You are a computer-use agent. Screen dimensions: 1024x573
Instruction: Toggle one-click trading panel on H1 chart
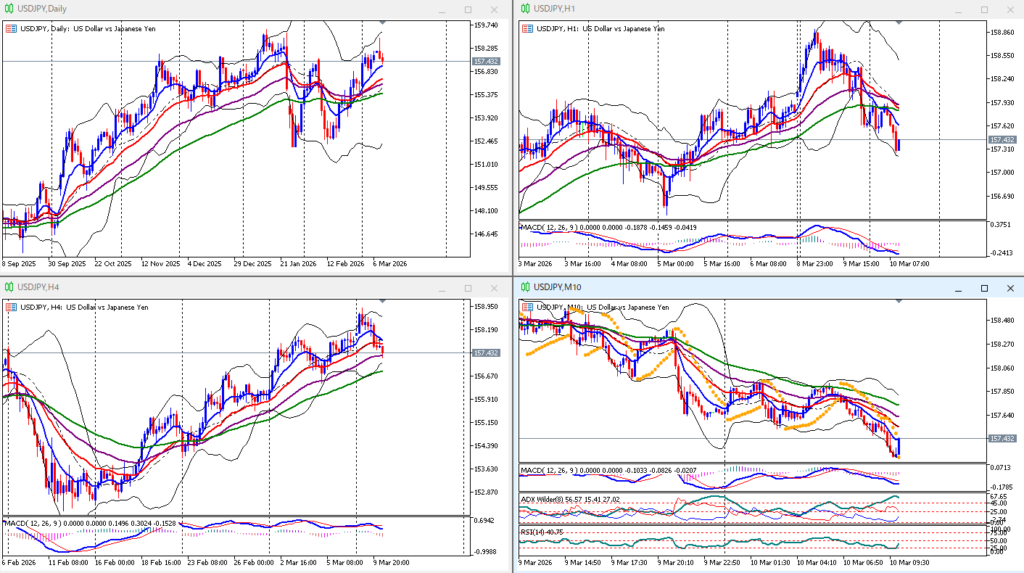point(527,28)
